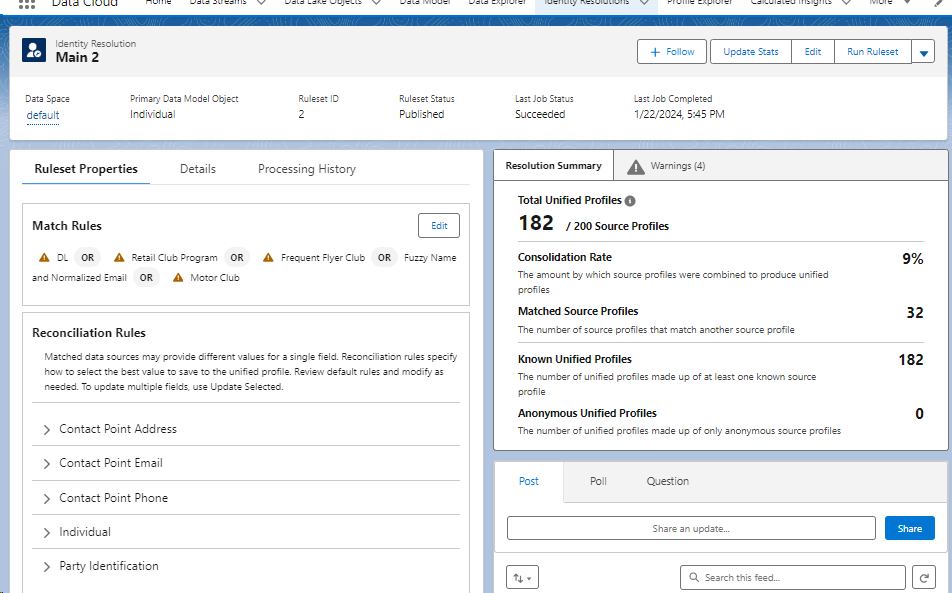Click the Fuzzy Name match rule text

tap(430, 258)
